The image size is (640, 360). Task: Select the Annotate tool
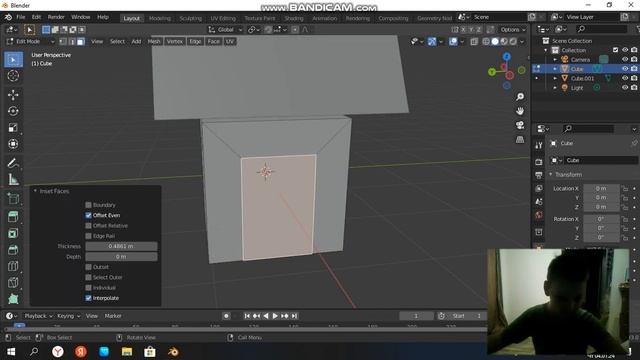[x=13, y=163]
